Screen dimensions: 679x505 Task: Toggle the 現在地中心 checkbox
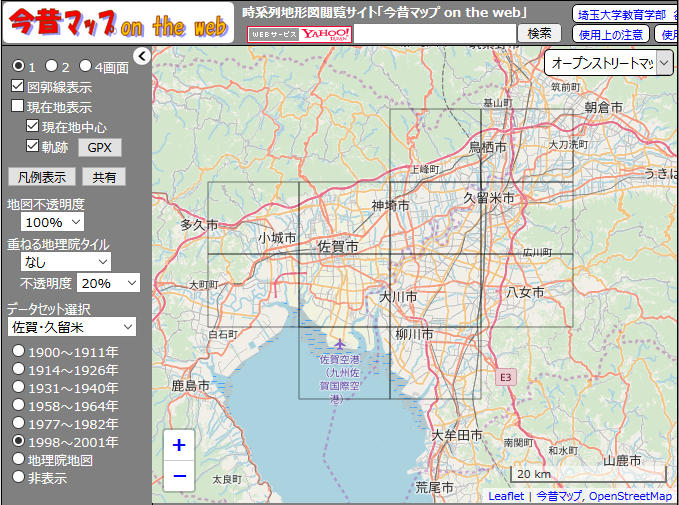pyautogui.click(x=32, y=126)
